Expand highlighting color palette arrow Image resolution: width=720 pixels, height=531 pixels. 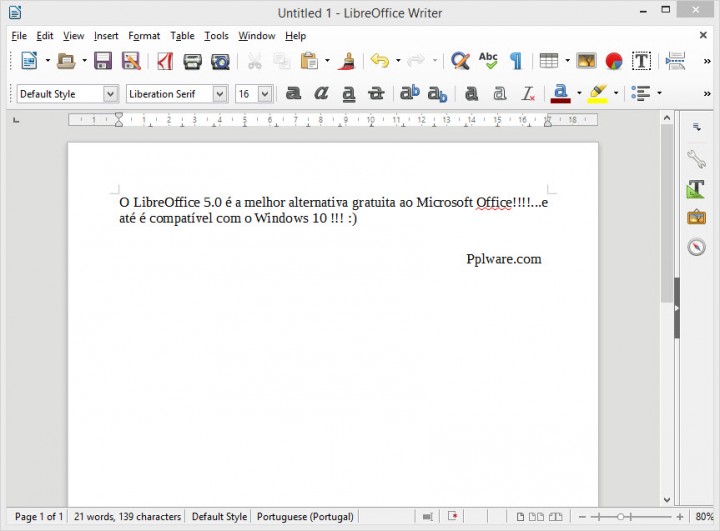(x=616, y=93)
